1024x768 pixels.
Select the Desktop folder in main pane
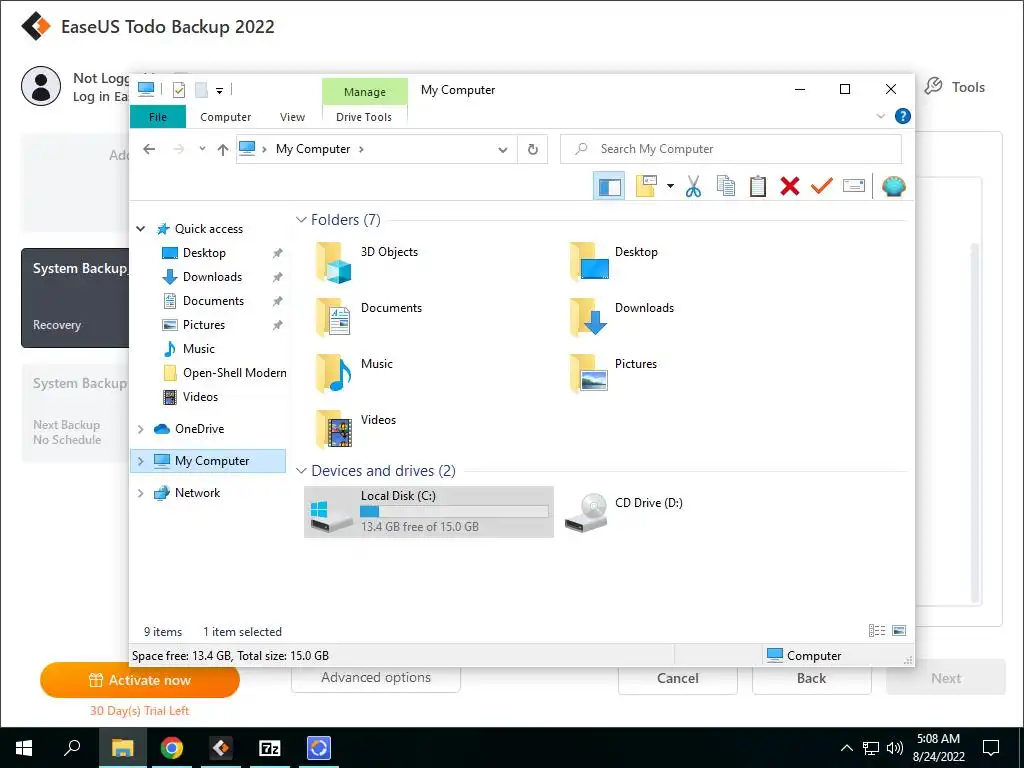tap(614, 261)
